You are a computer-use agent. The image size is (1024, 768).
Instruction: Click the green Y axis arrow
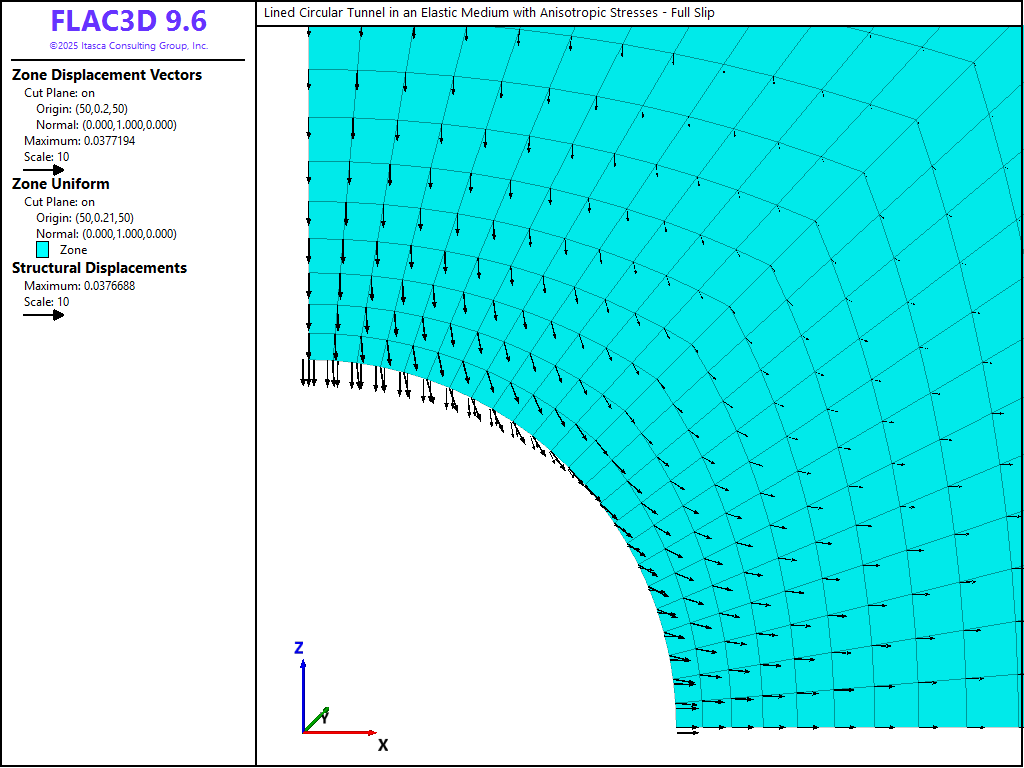click(x=318, y=719)
